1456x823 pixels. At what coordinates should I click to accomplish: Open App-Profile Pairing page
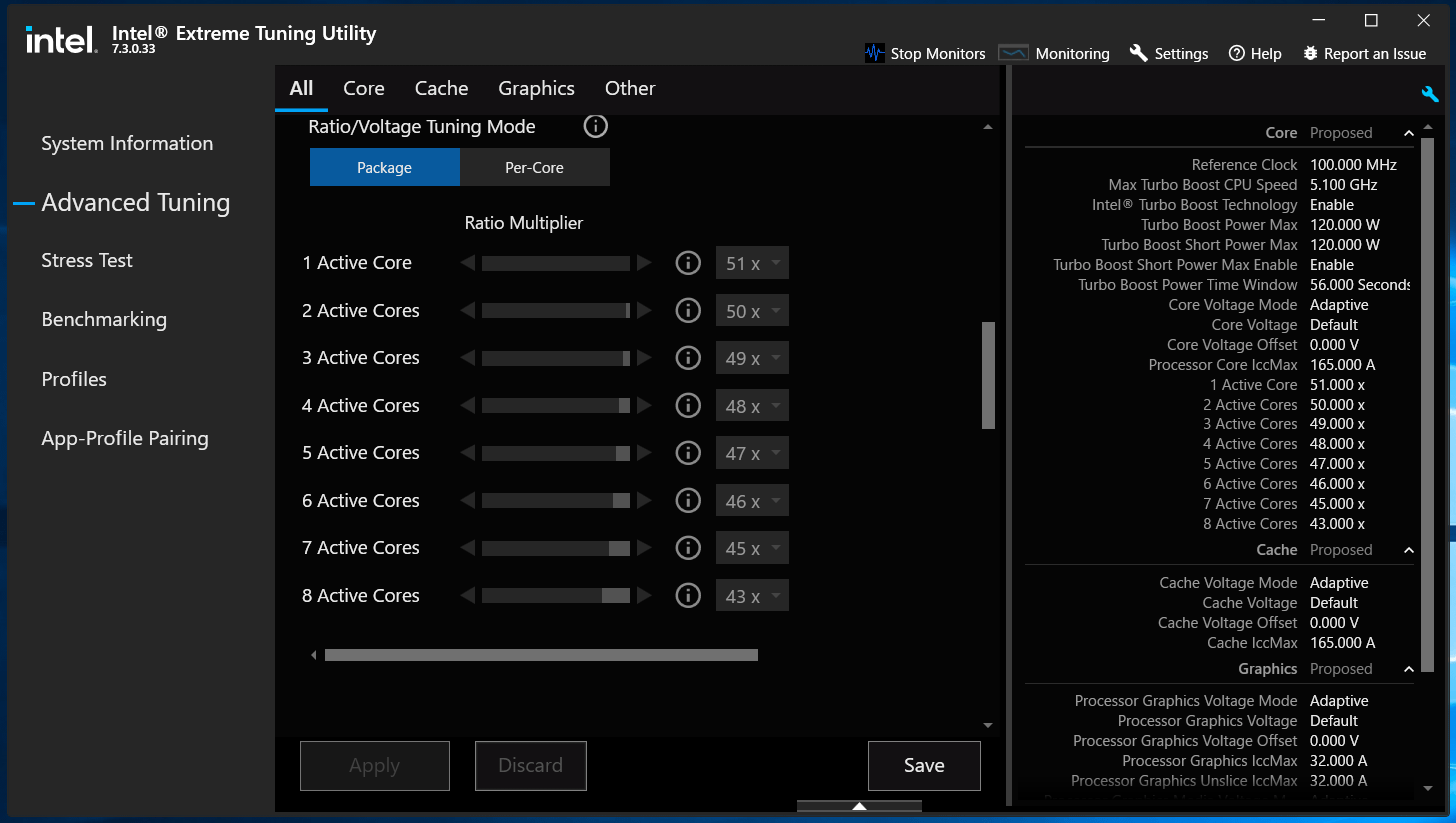pyautogui.click(x=125, y=438)
